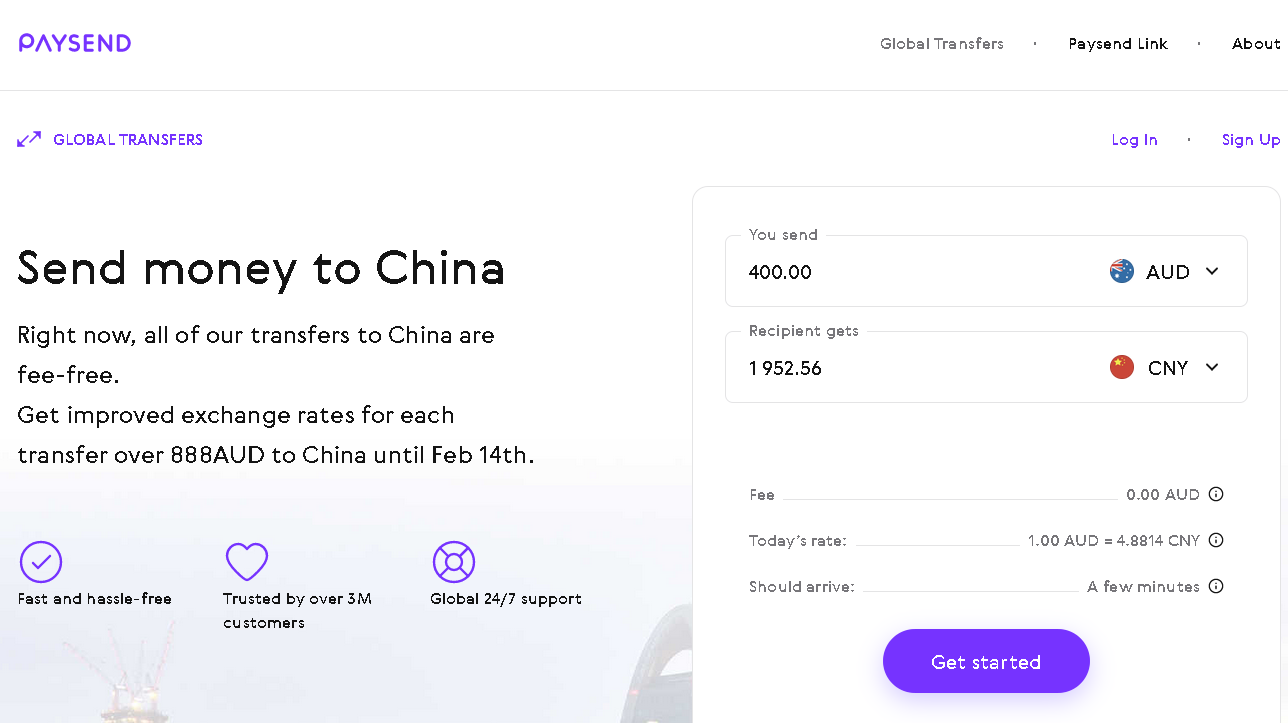The height and width of the screenshot is (723, 1288).
Task: Click the Today's rate info icon
Action: pos(1216,540)
